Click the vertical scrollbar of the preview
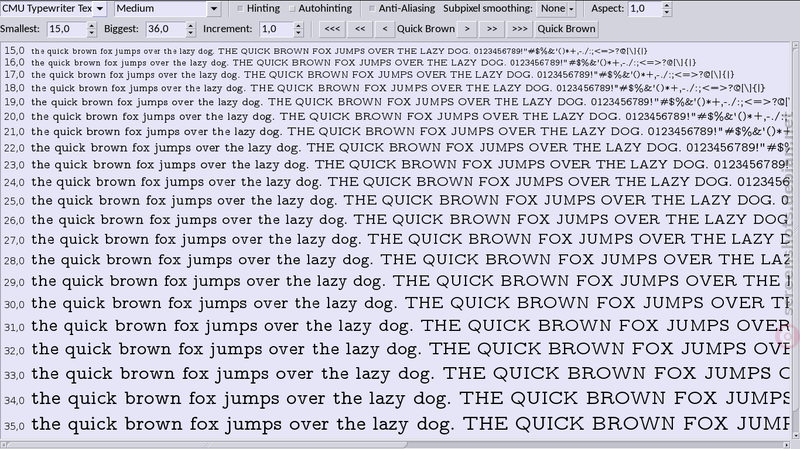The height and width of the screenshot is (449, 800). pyautogui.click(x=795, y=240)
